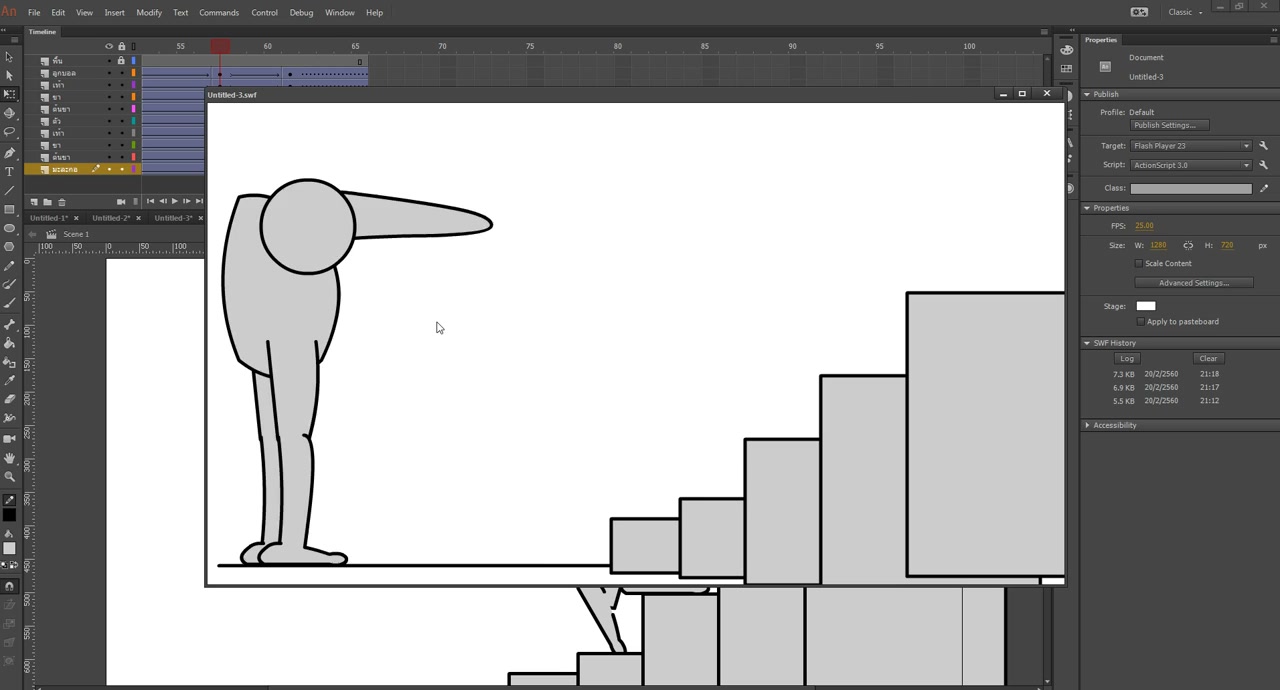The height and width of the screenshot is (690, 1280).
Task: Select the Text tool in the toolbar
Action: (9, 171)
